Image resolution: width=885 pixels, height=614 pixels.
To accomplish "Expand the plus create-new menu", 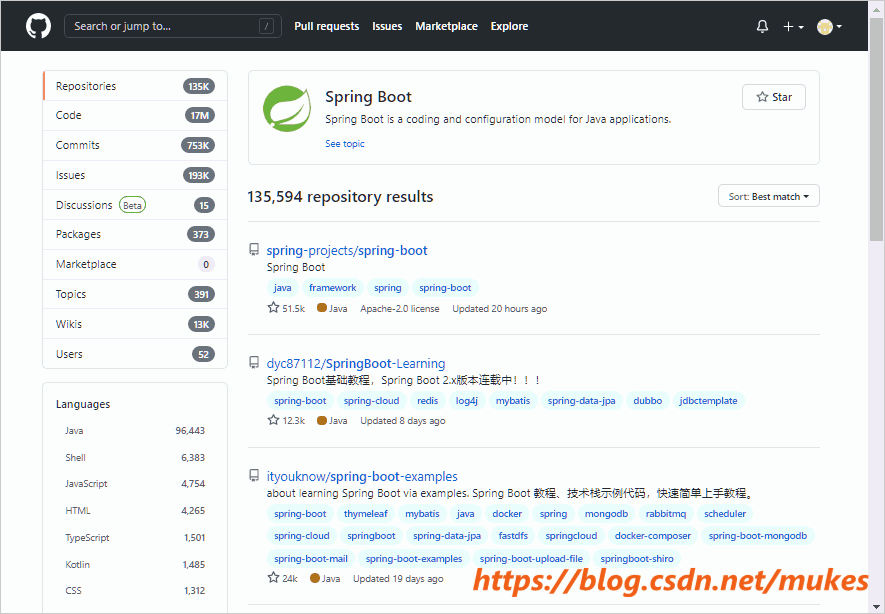I will click(x=793, y=27).
